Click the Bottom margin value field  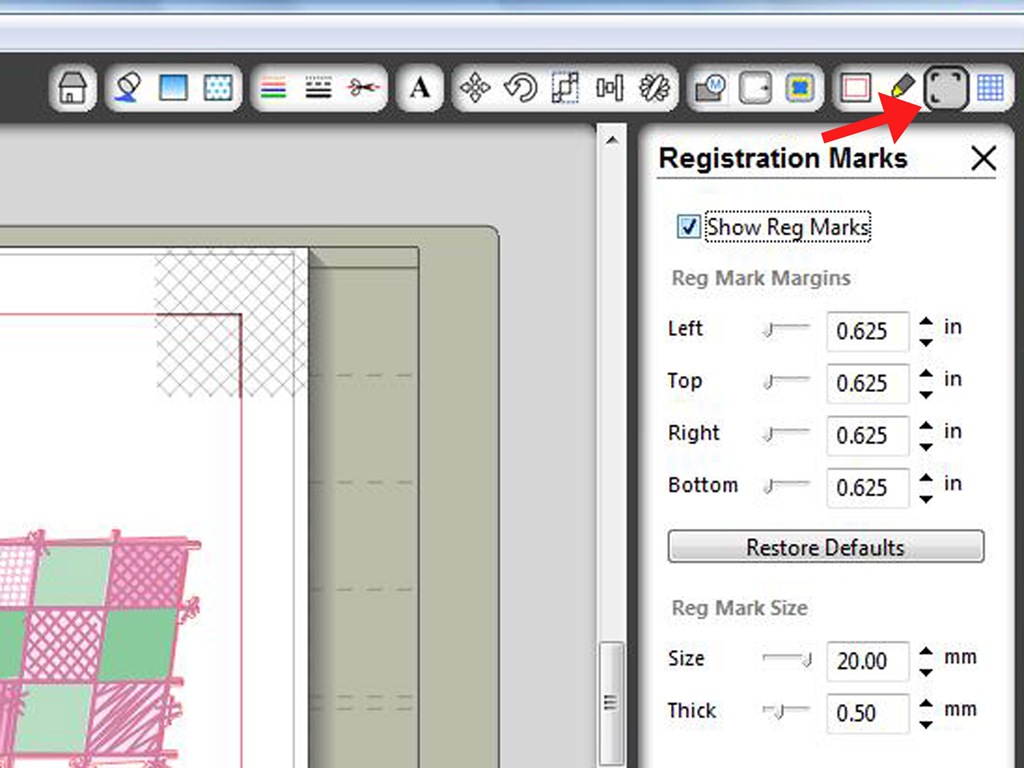pos(867,488)
